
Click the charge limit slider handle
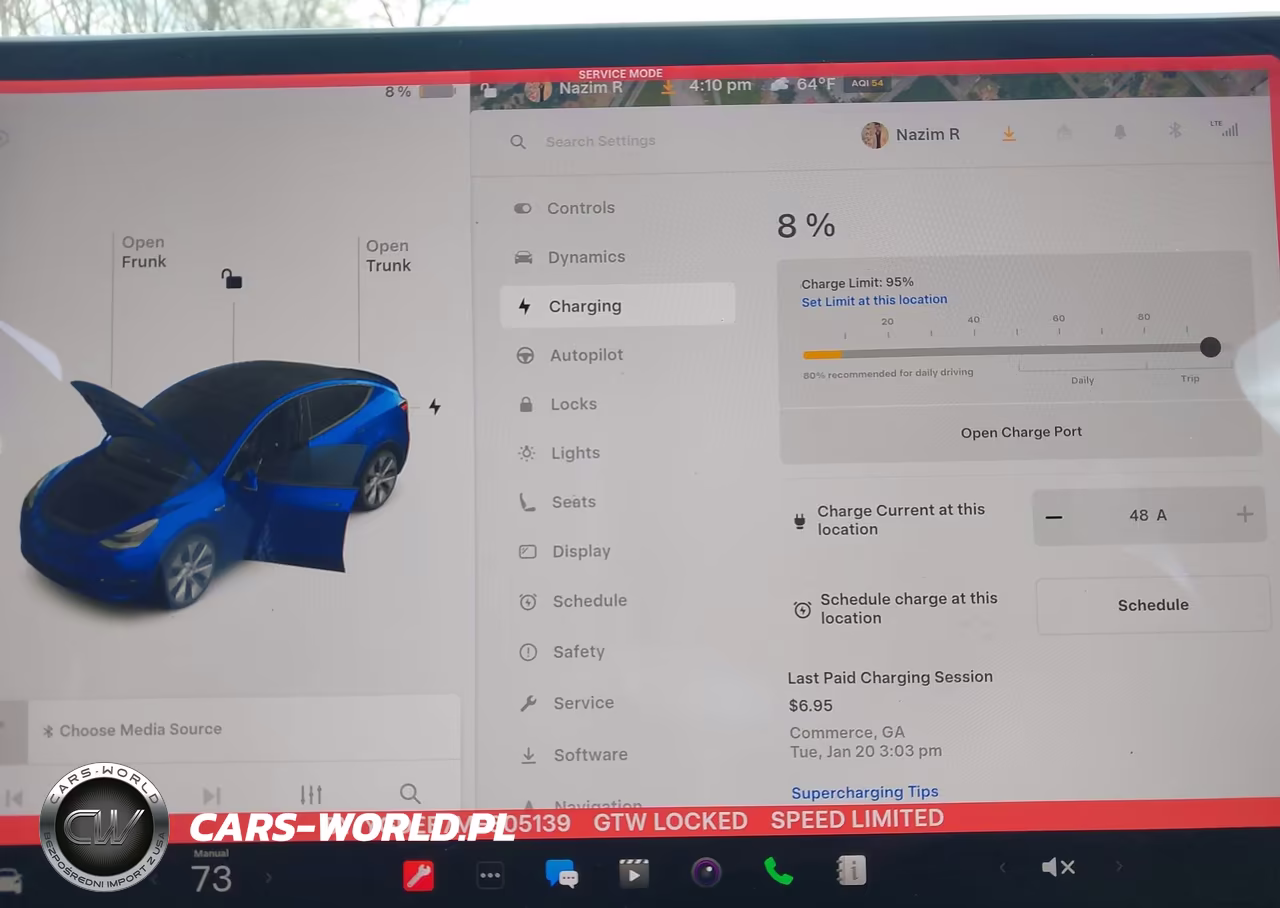(1210, 347)
